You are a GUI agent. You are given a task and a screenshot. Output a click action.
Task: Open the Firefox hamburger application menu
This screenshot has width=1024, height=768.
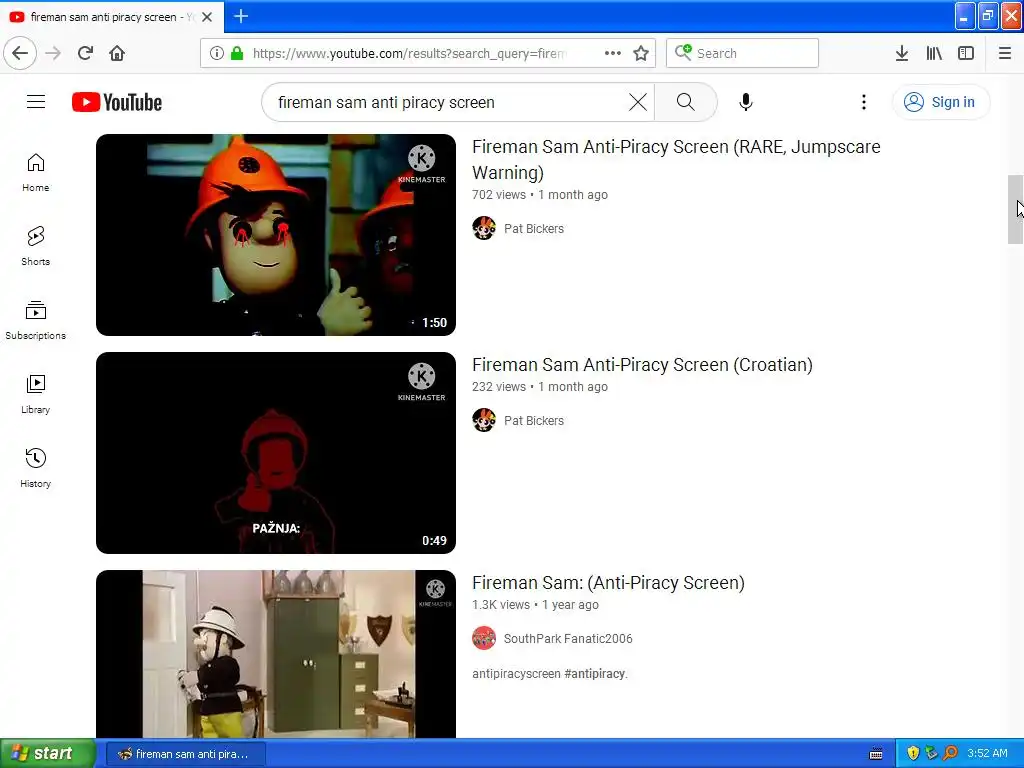tap(1004, 53)
